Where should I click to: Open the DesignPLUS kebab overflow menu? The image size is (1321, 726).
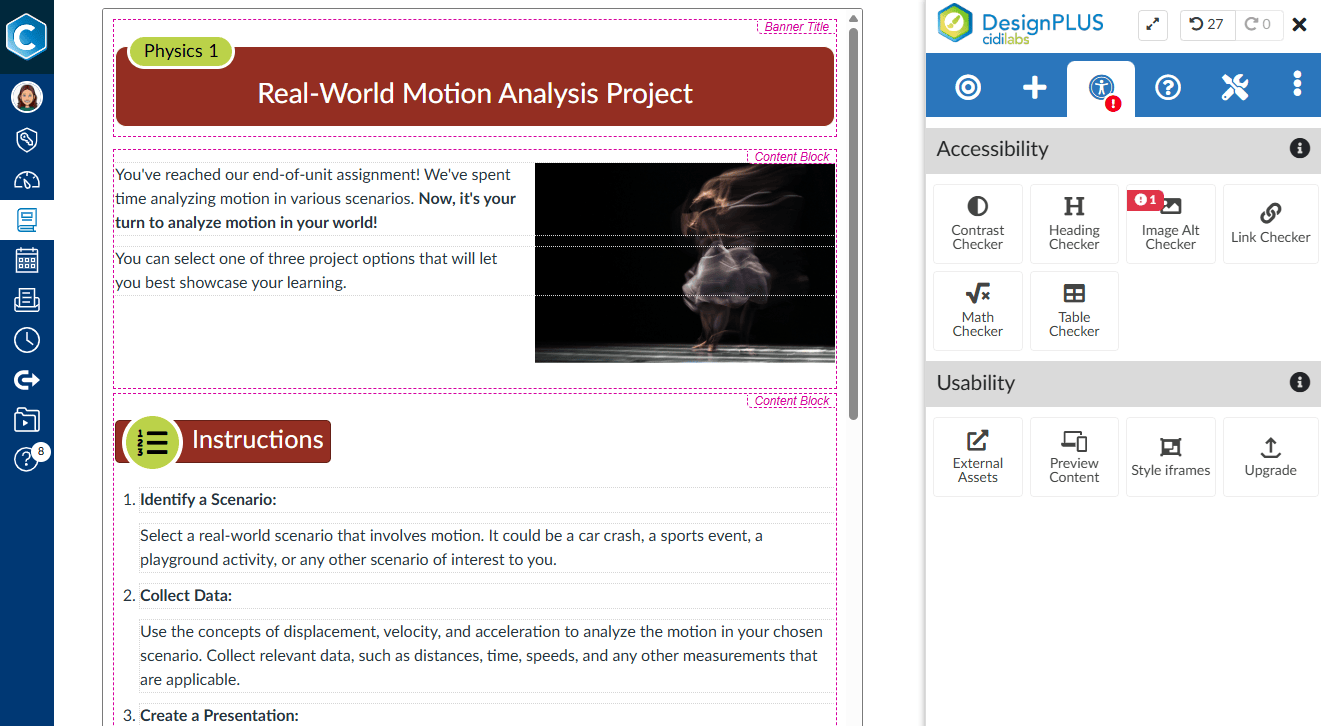click(1297, 86)
